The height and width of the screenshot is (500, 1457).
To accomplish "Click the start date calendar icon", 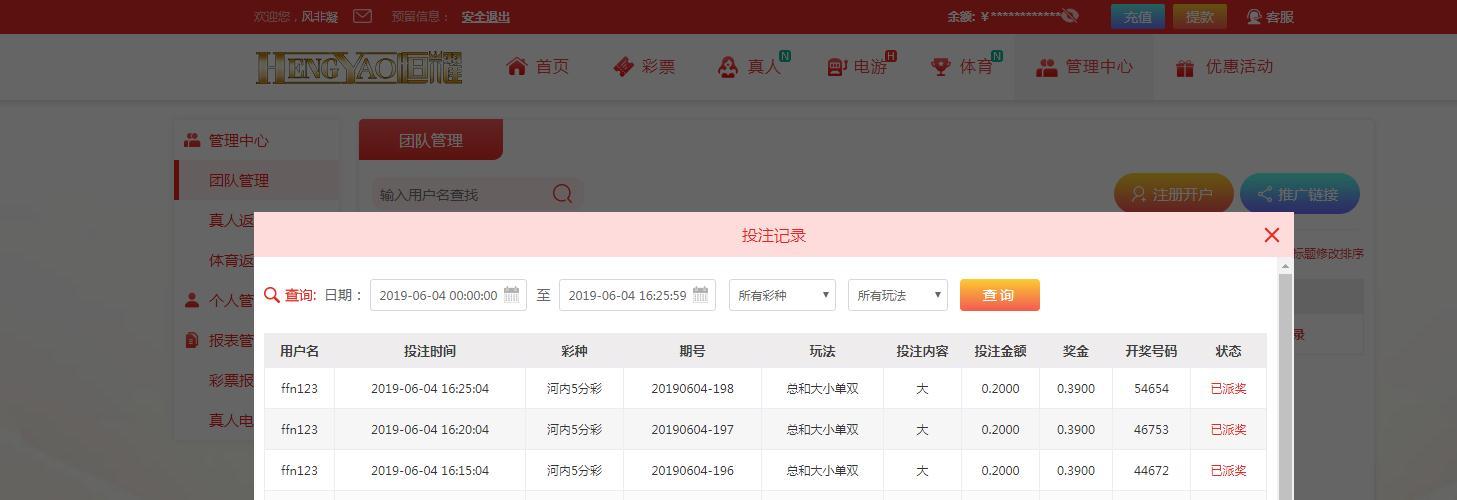I will pos(511,295).
